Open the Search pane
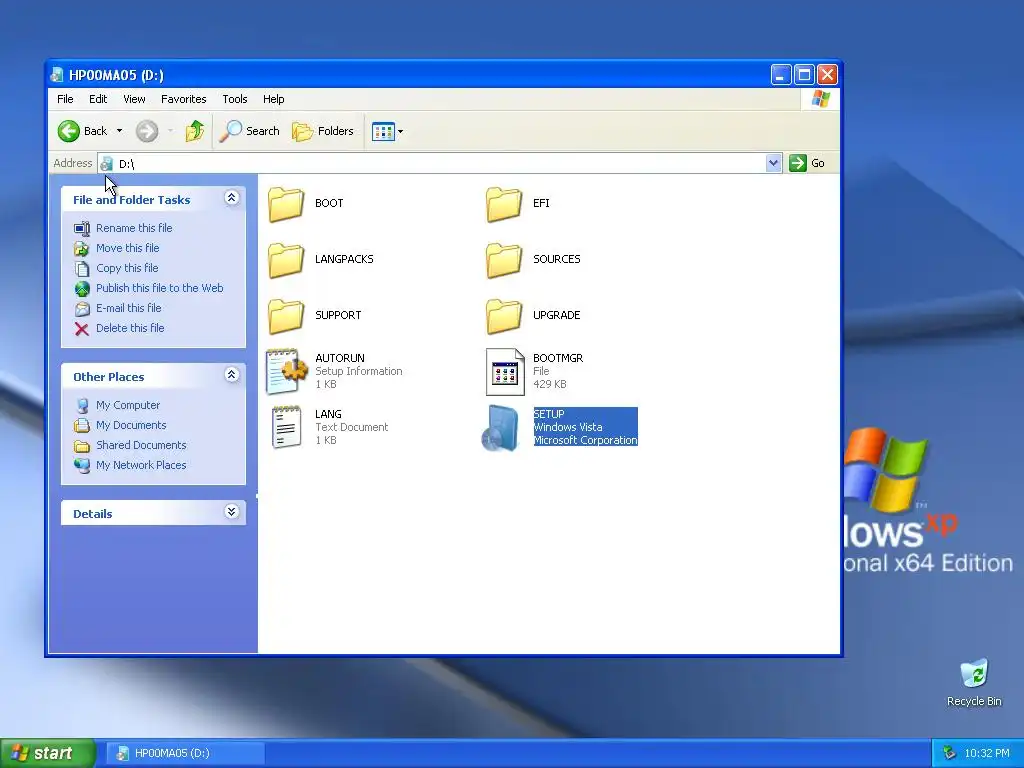Viewport: 1024px width, 768px height. (249, 131)
